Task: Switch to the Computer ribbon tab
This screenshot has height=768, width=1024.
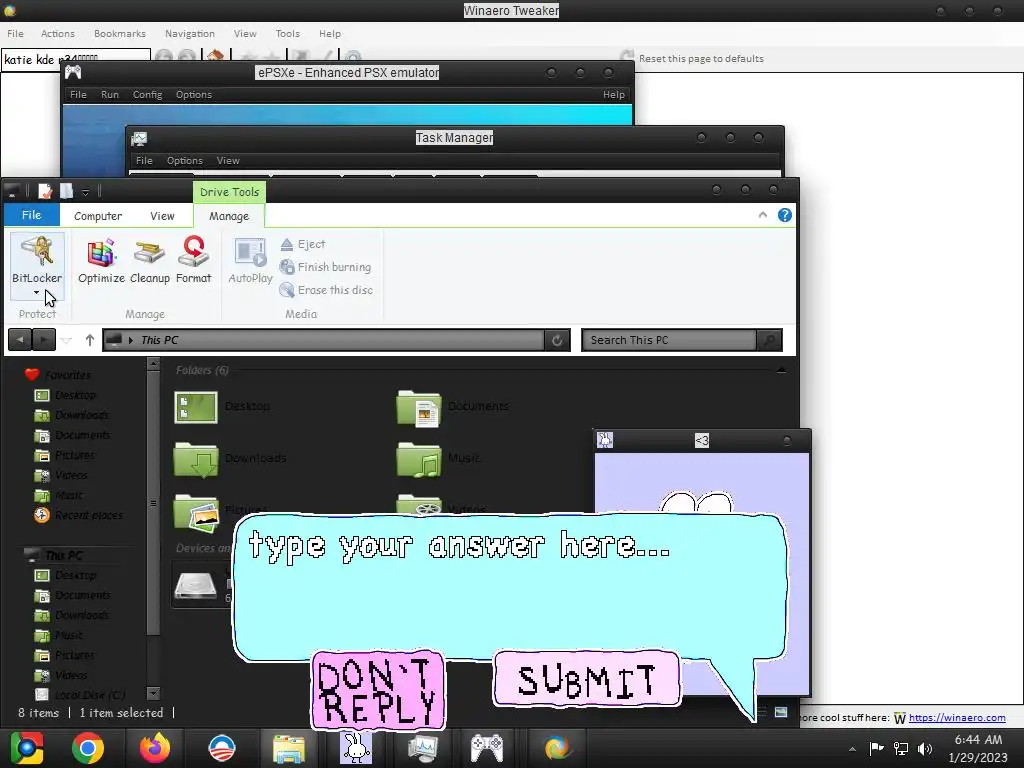Action: (98, 216)
